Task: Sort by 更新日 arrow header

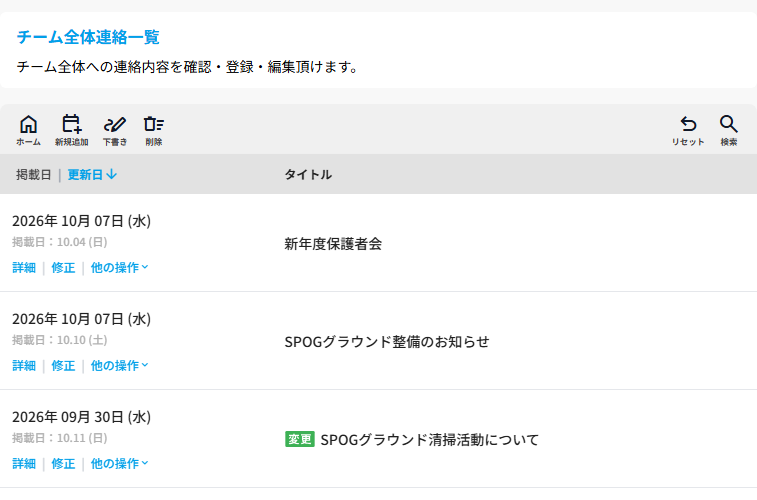Action: [x=92, y=174]
